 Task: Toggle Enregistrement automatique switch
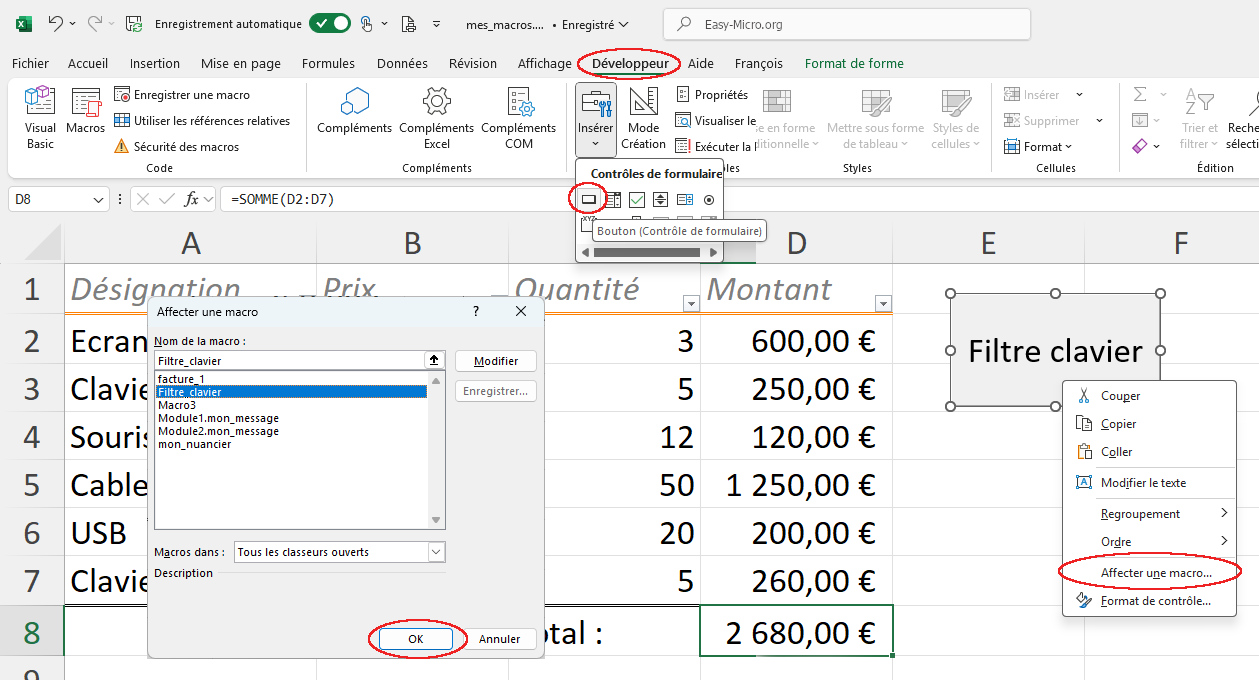(x=329, y=23)
